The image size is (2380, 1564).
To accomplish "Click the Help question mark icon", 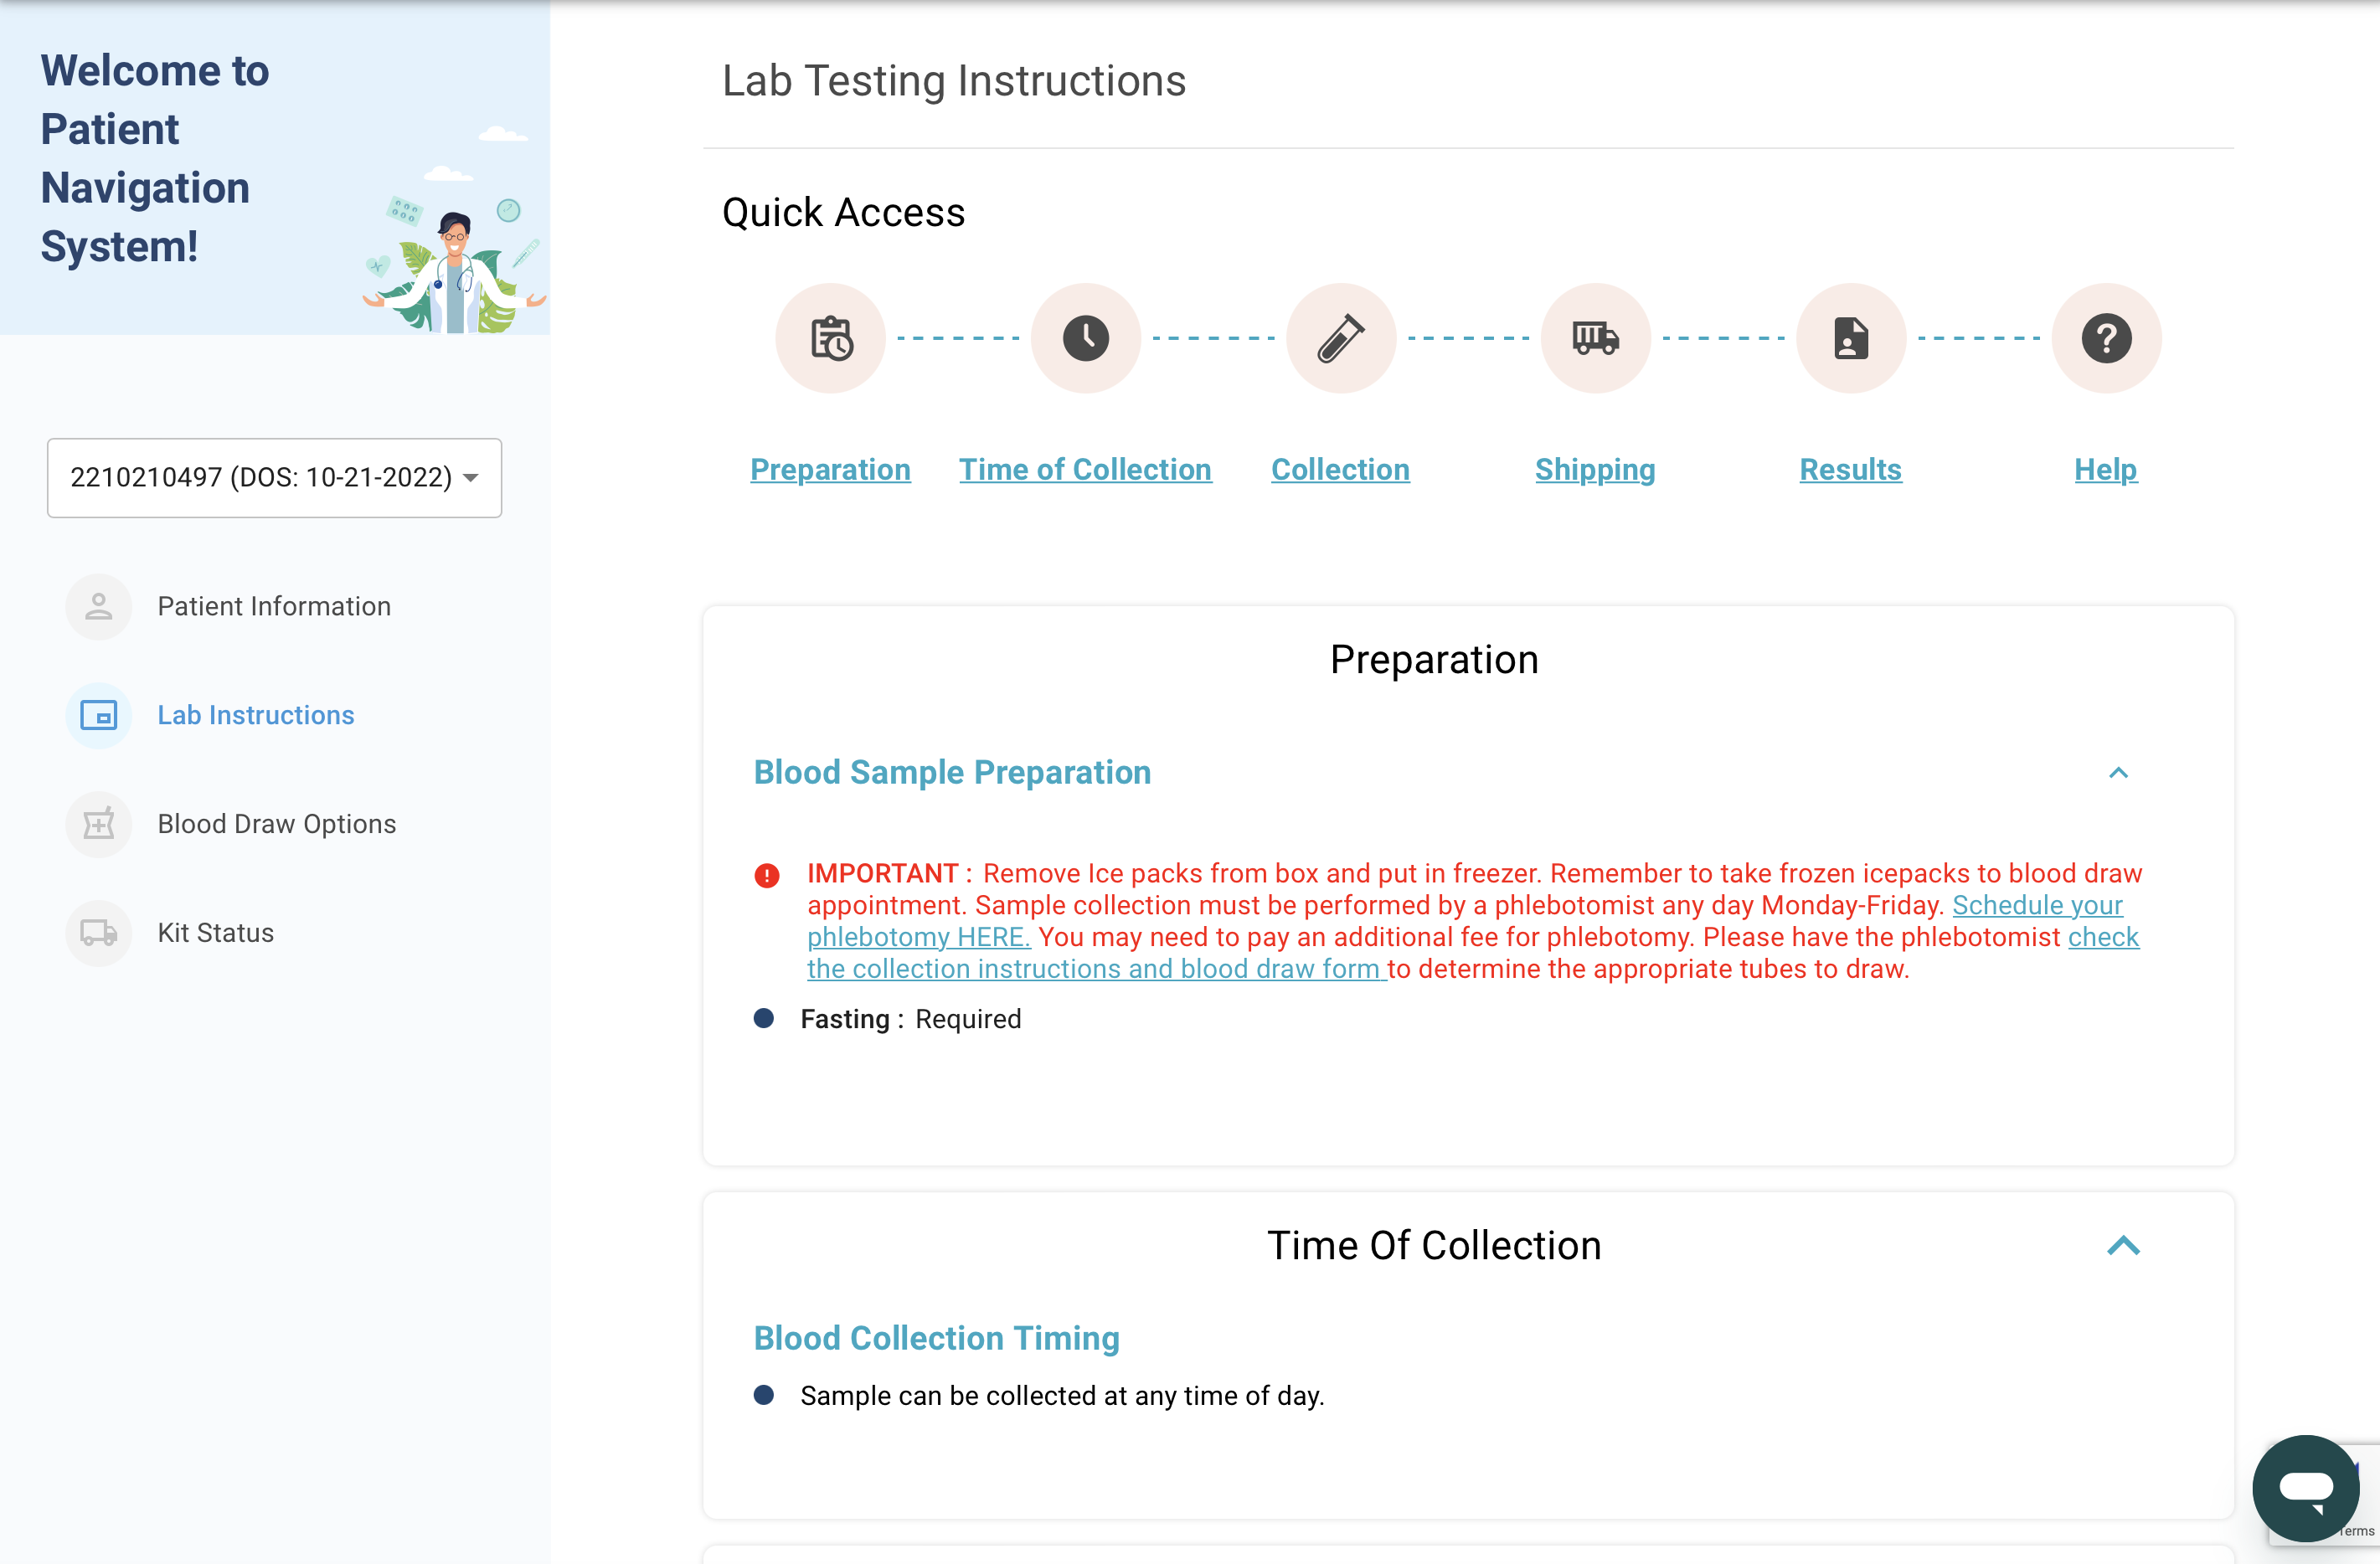I will coord(2105,338).
